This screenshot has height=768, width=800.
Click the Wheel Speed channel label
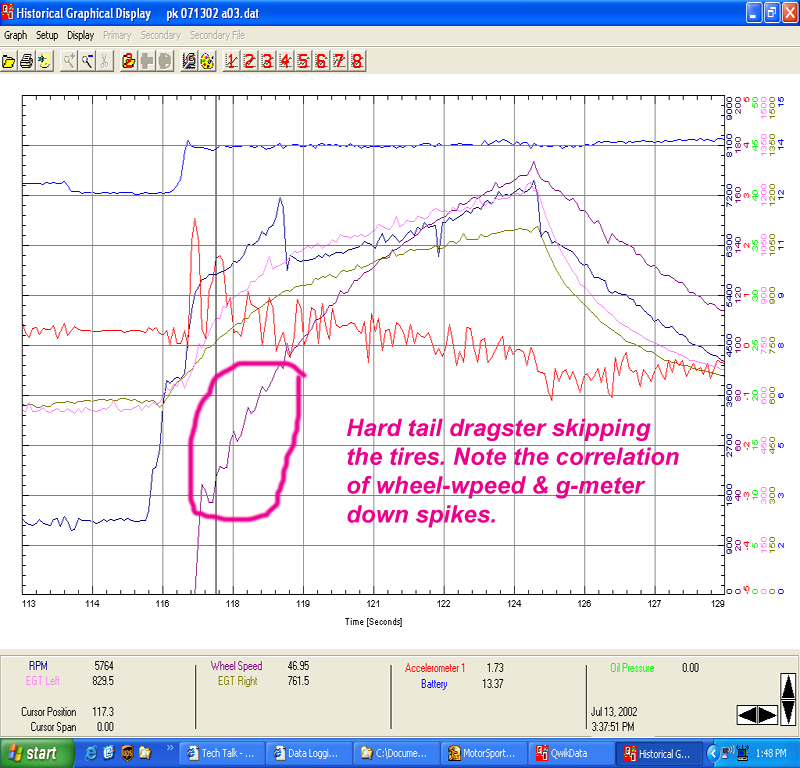click(x=236, y=666)
